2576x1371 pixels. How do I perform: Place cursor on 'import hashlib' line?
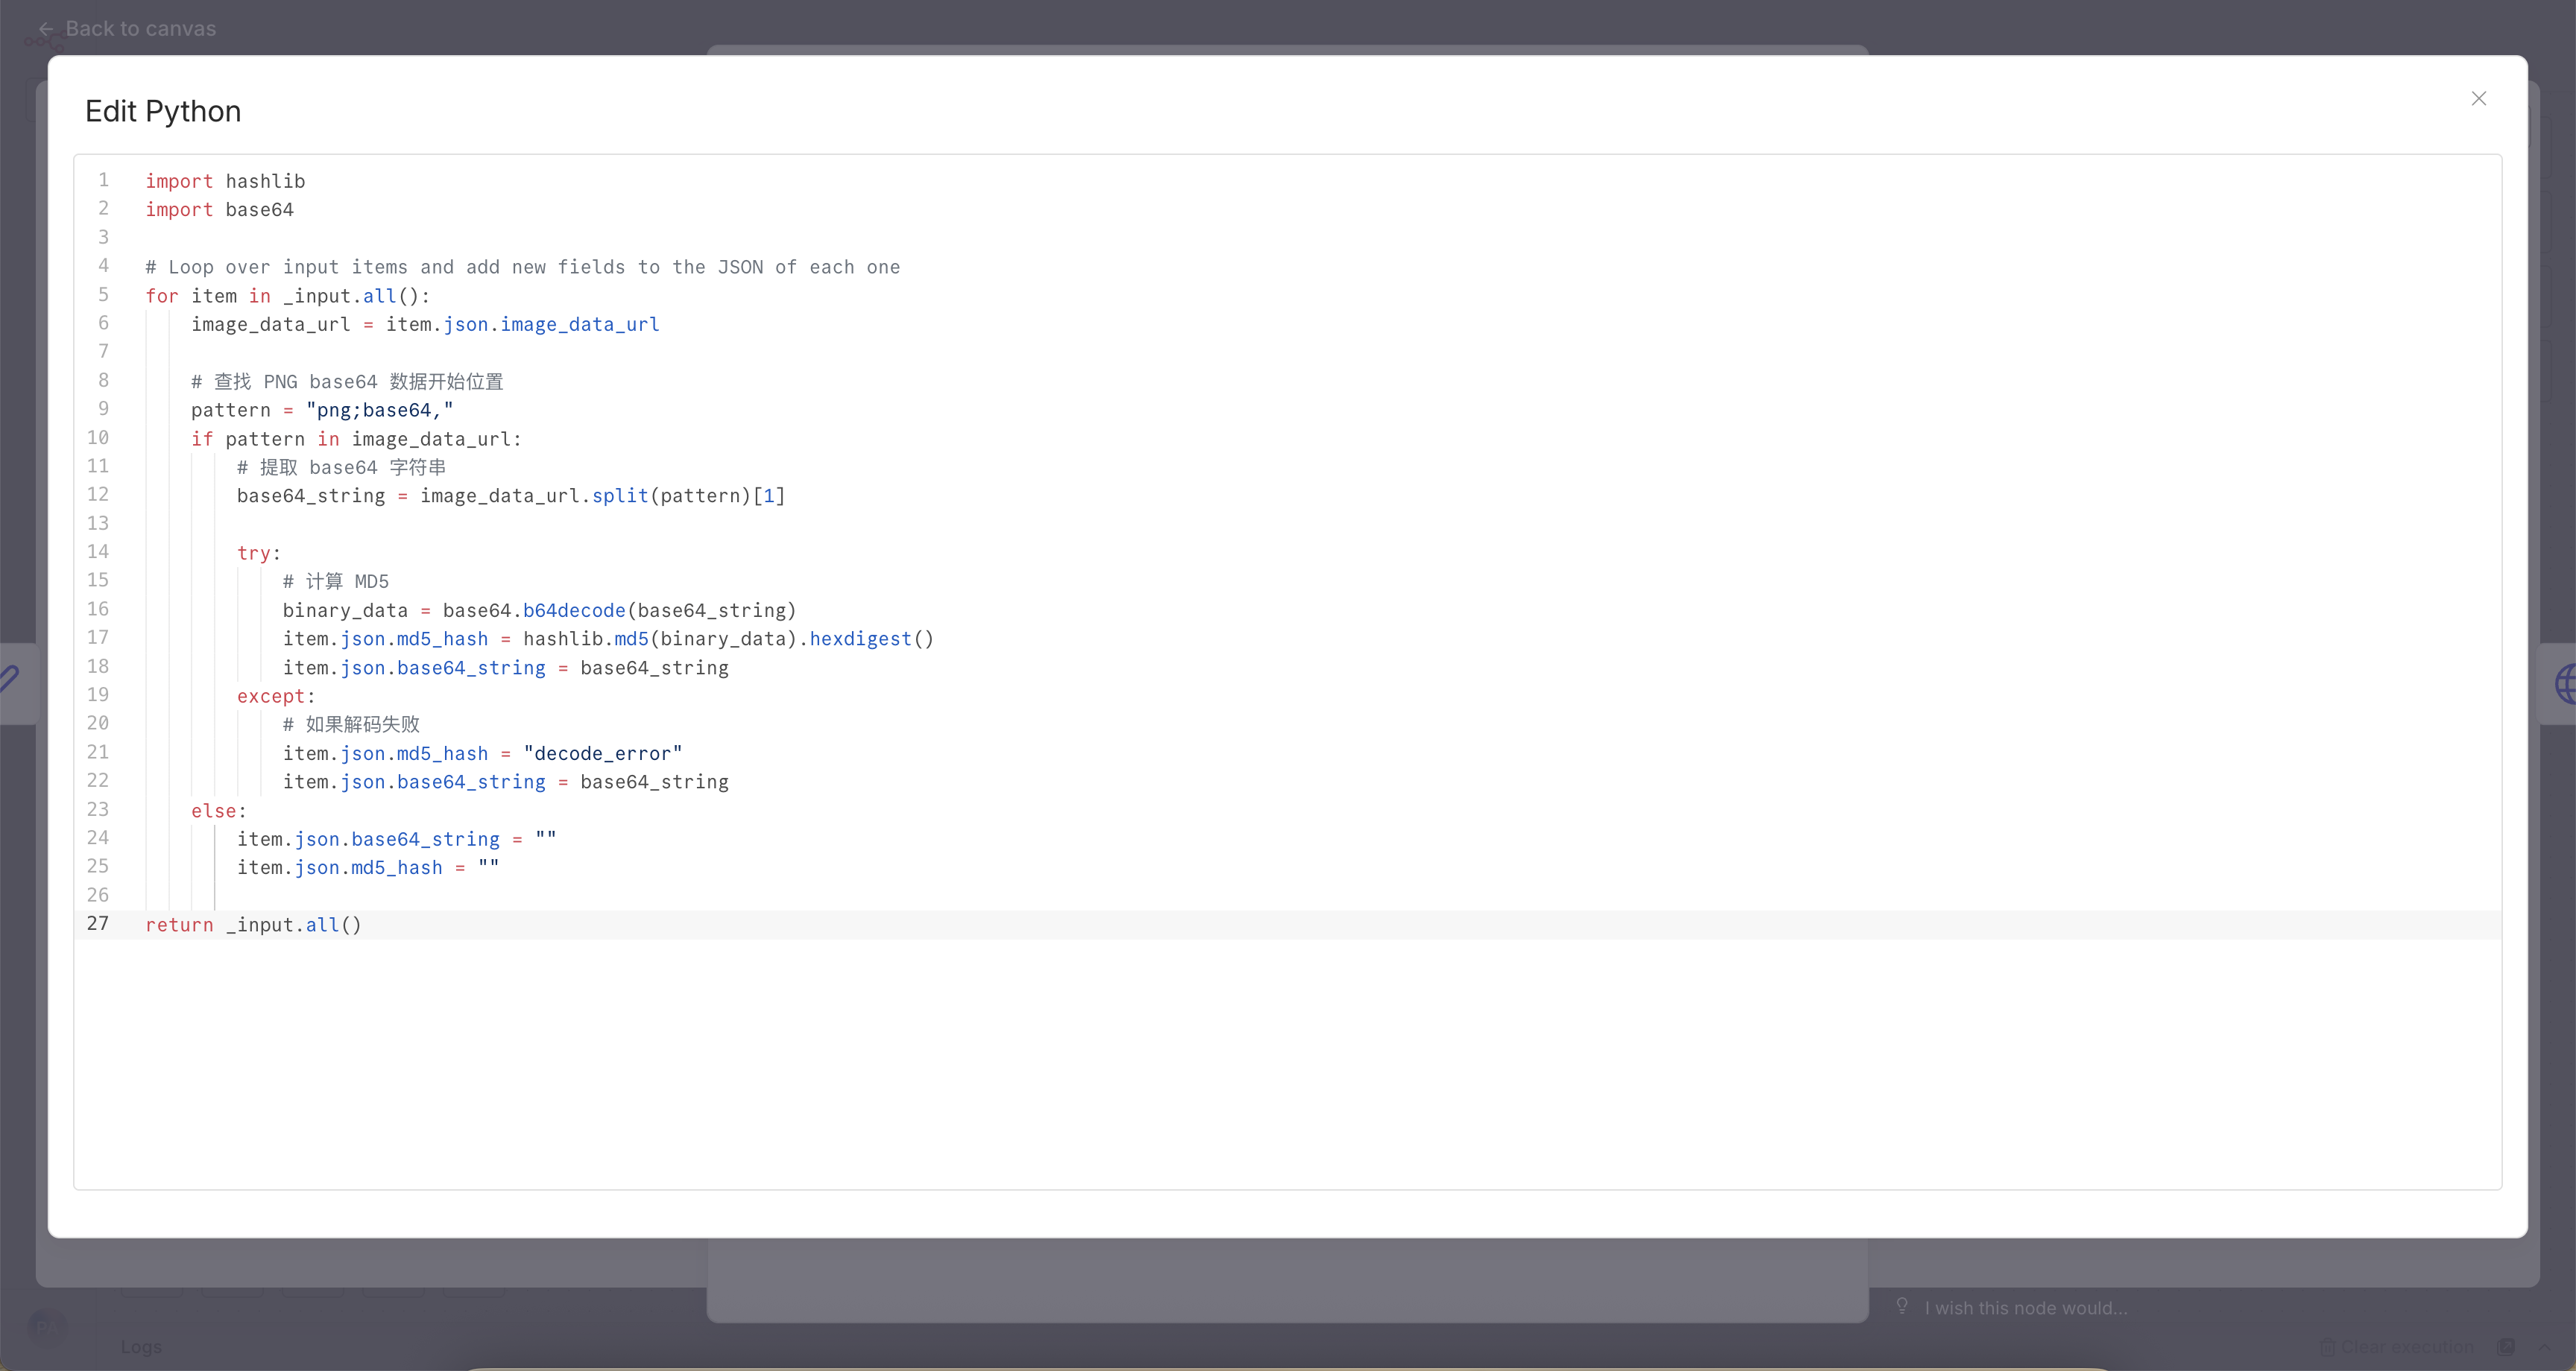point(225,181)
